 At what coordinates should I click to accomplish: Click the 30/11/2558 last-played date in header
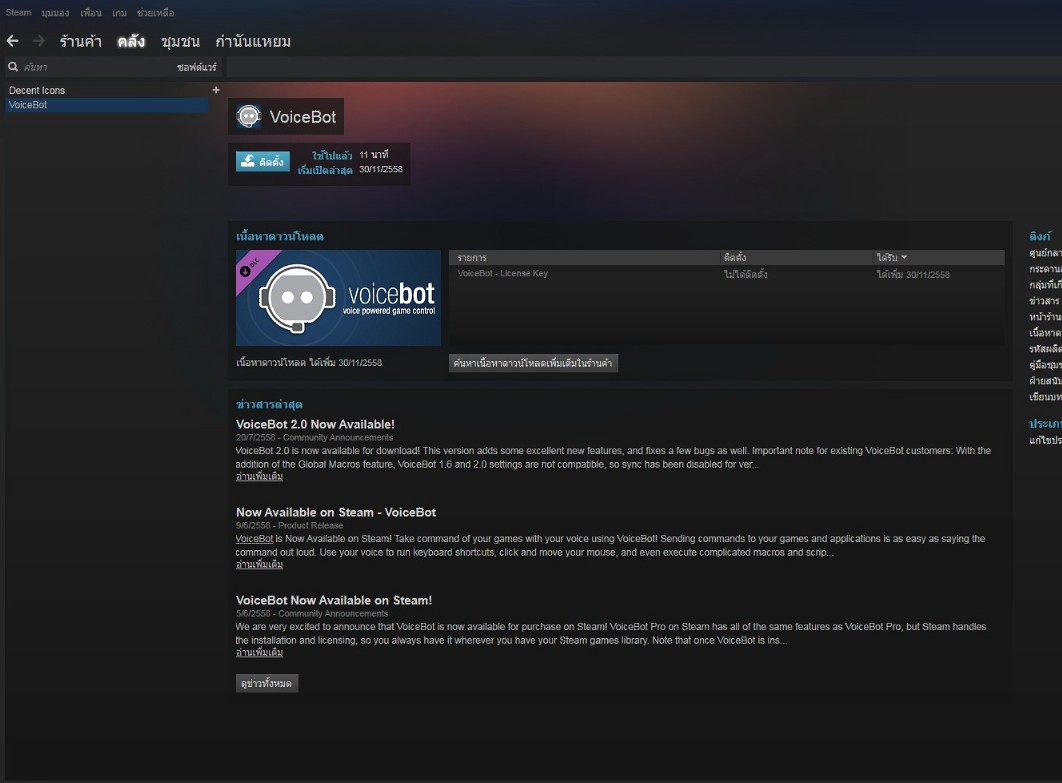[381, 169]
